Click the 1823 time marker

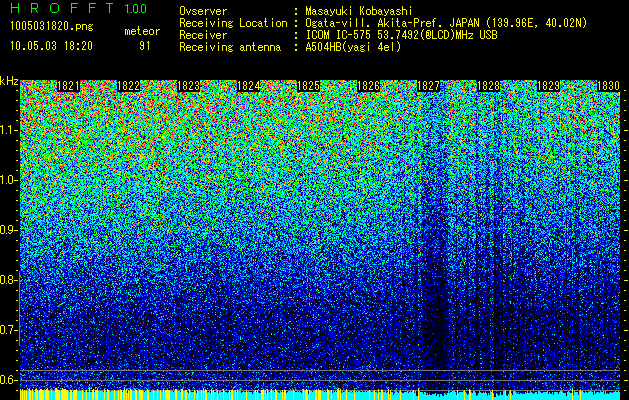(189, 86)
